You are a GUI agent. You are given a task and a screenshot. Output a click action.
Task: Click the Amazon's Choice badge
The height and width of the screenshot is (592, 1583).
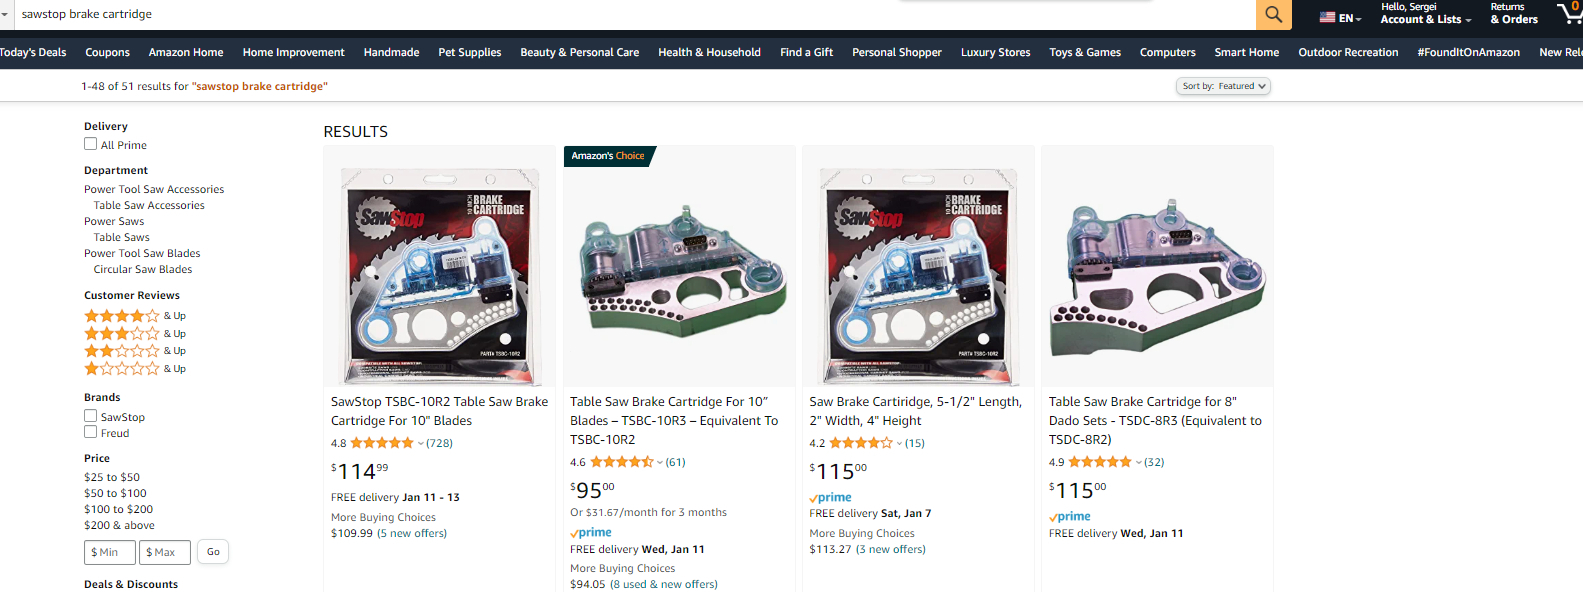(x=608, y=156)
